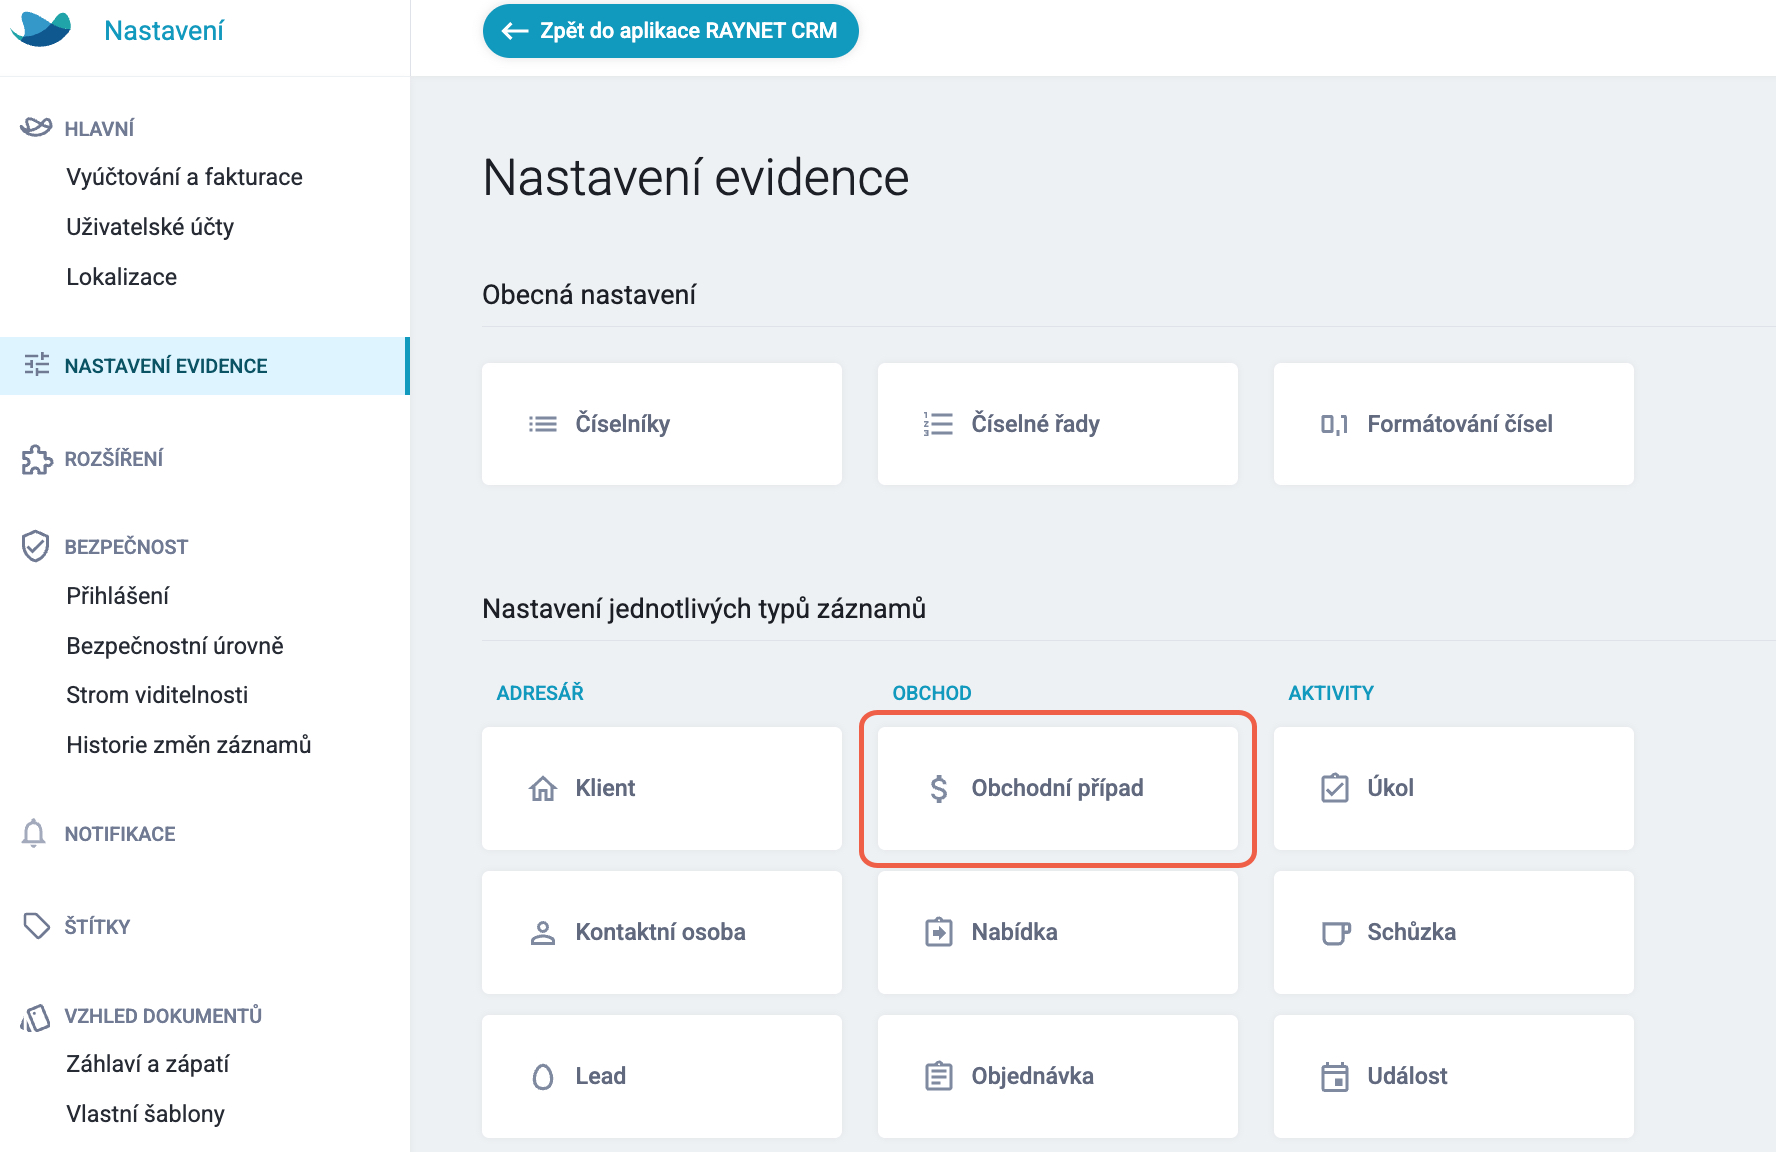
Task: Click the house icon in Klient card
Action: pyautogui.click(x=543, y=788)
